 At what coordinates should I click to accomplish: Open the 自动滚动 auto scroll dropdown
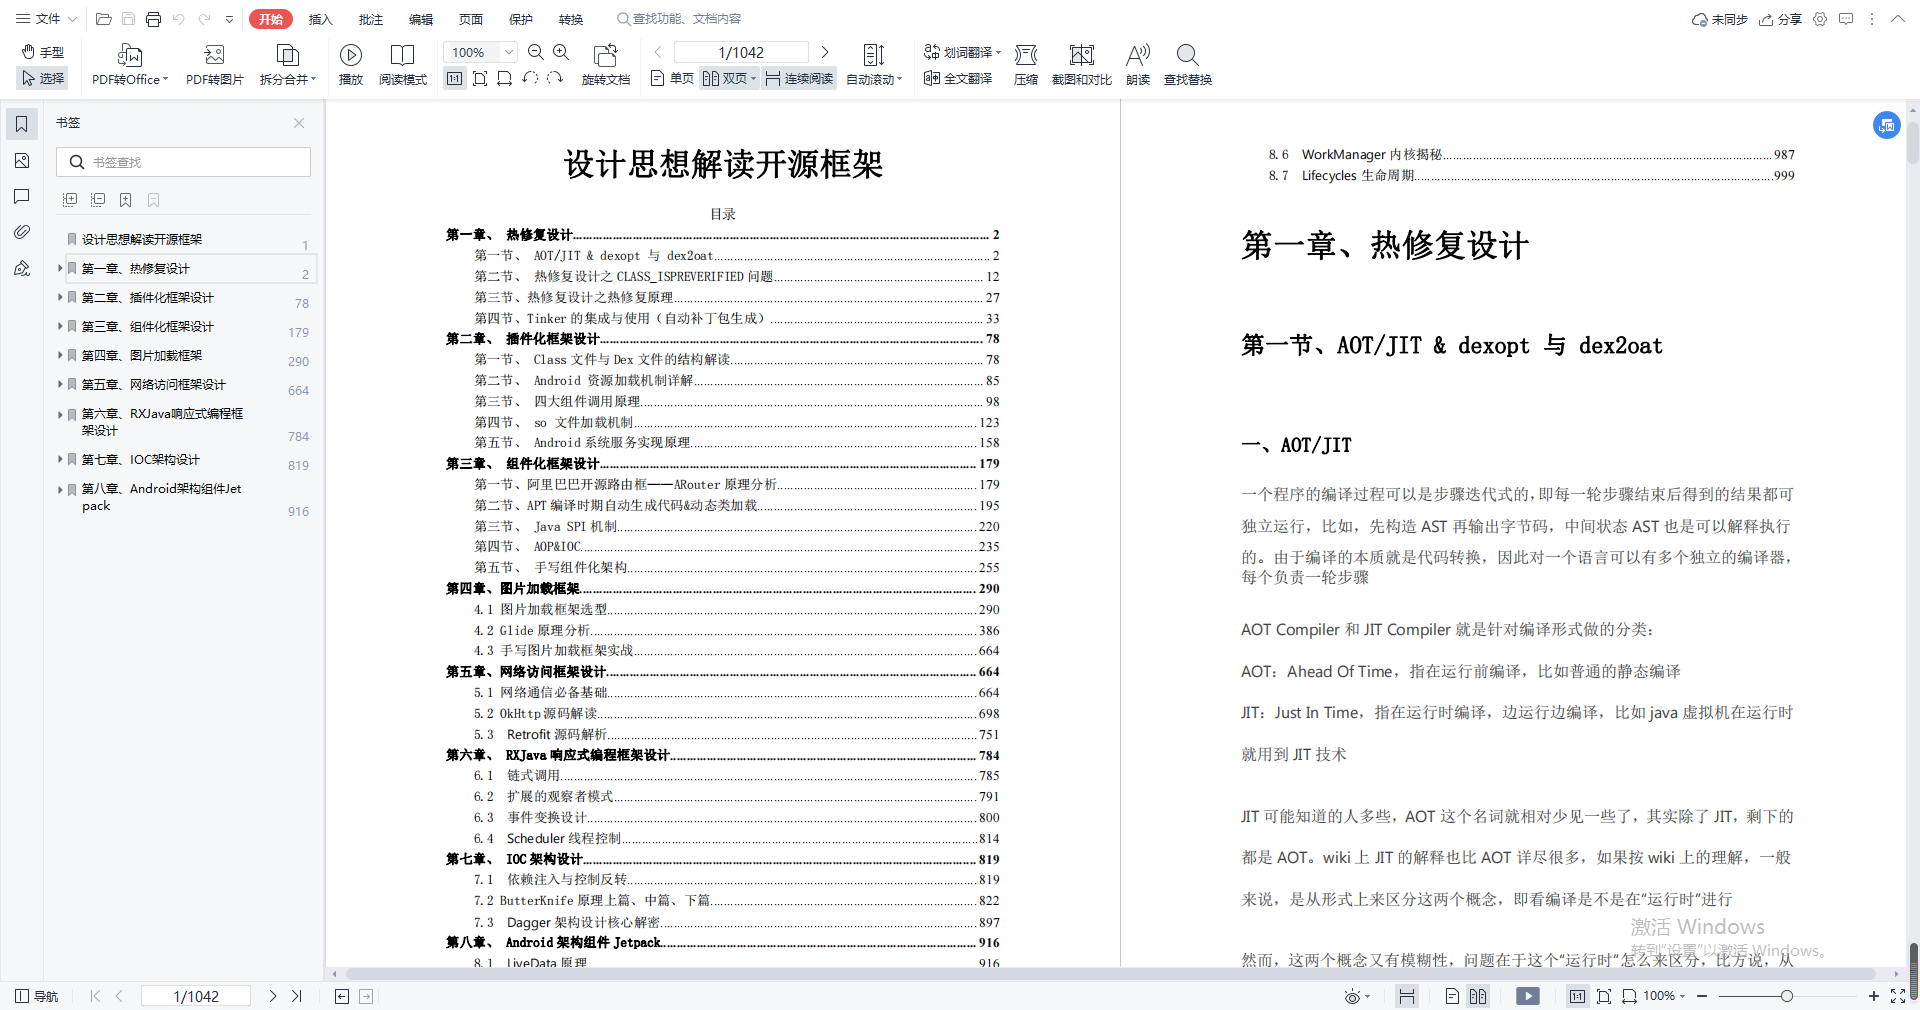[874, 65]
